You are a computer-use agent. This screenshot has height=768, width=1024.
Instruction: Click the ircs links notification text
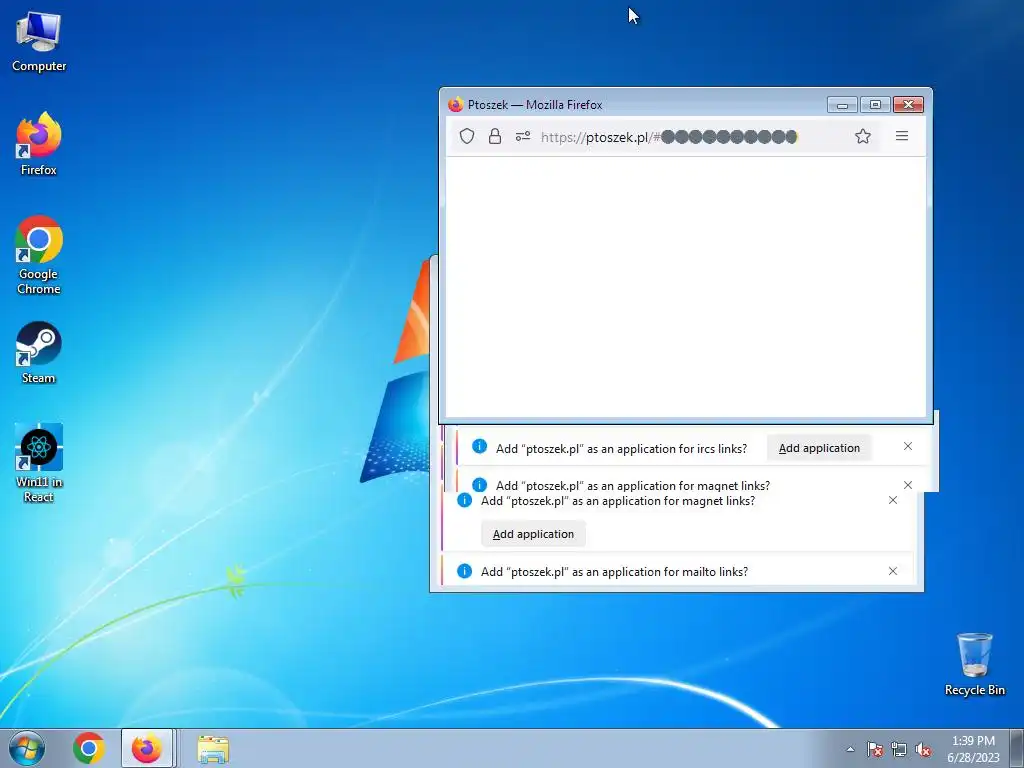(622, 449)
